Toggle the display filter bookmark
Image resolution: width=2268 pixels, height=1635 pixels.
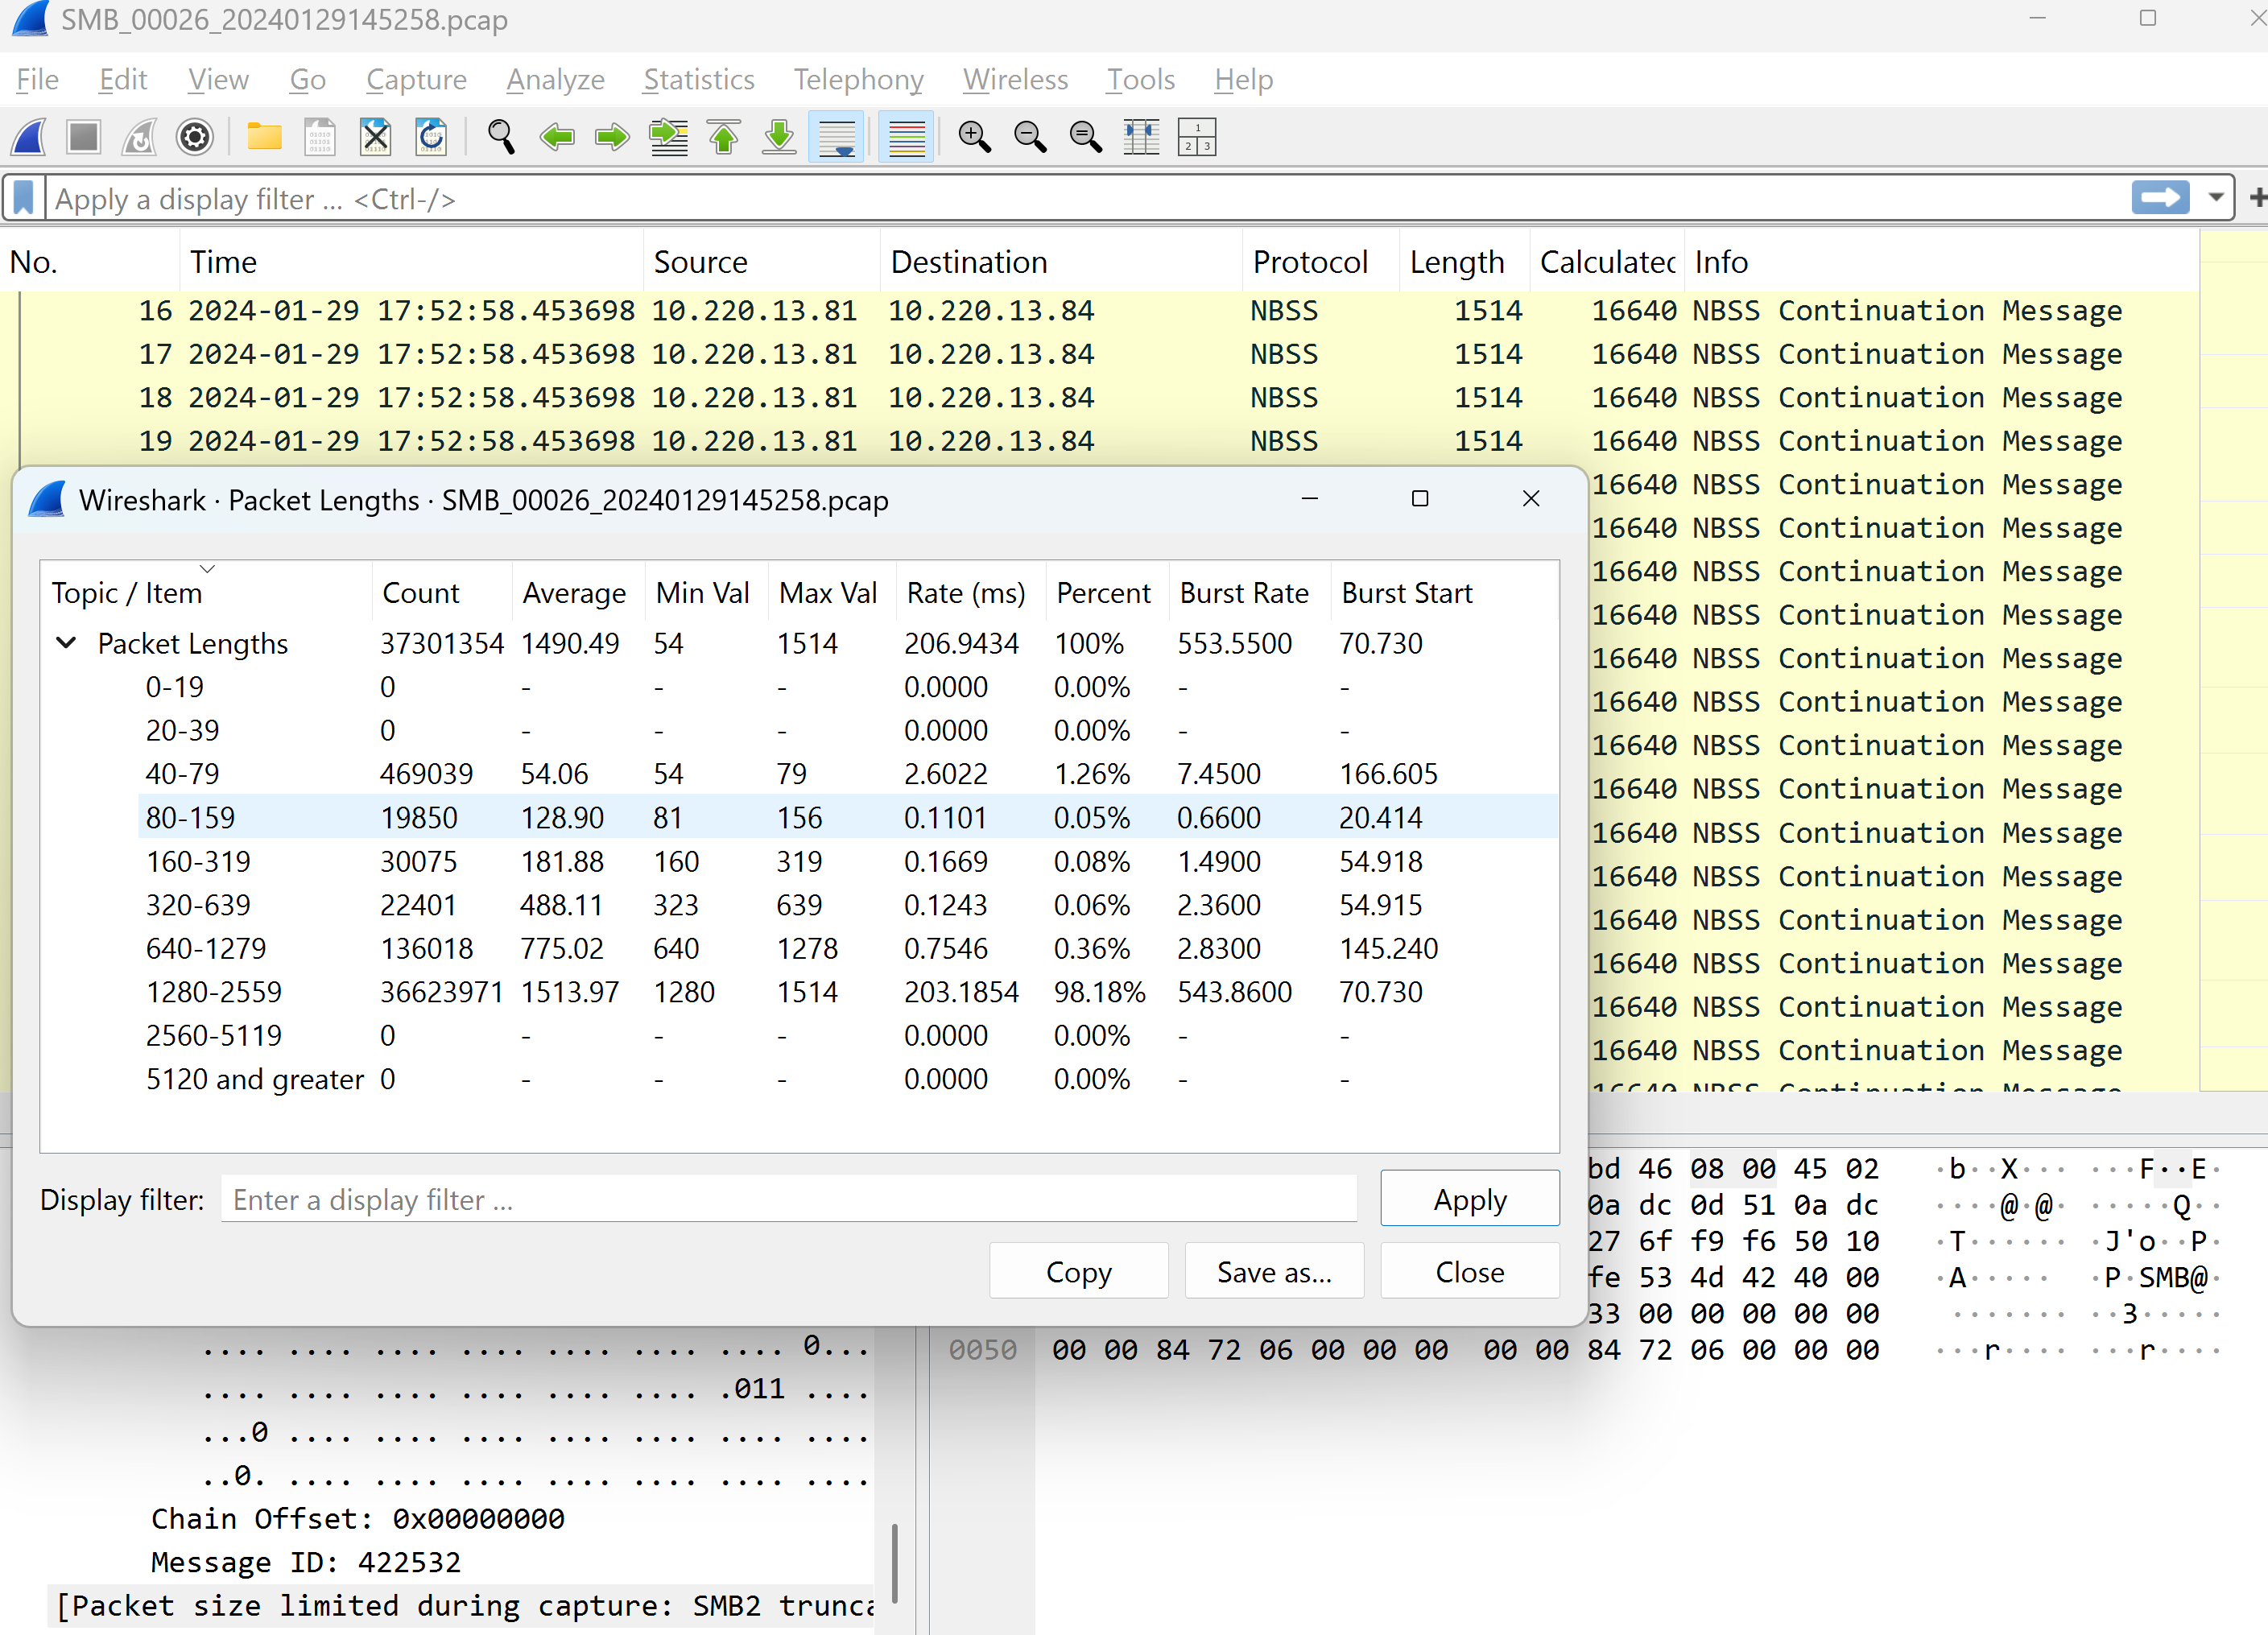pyautogui.click(x=24, y=197)
